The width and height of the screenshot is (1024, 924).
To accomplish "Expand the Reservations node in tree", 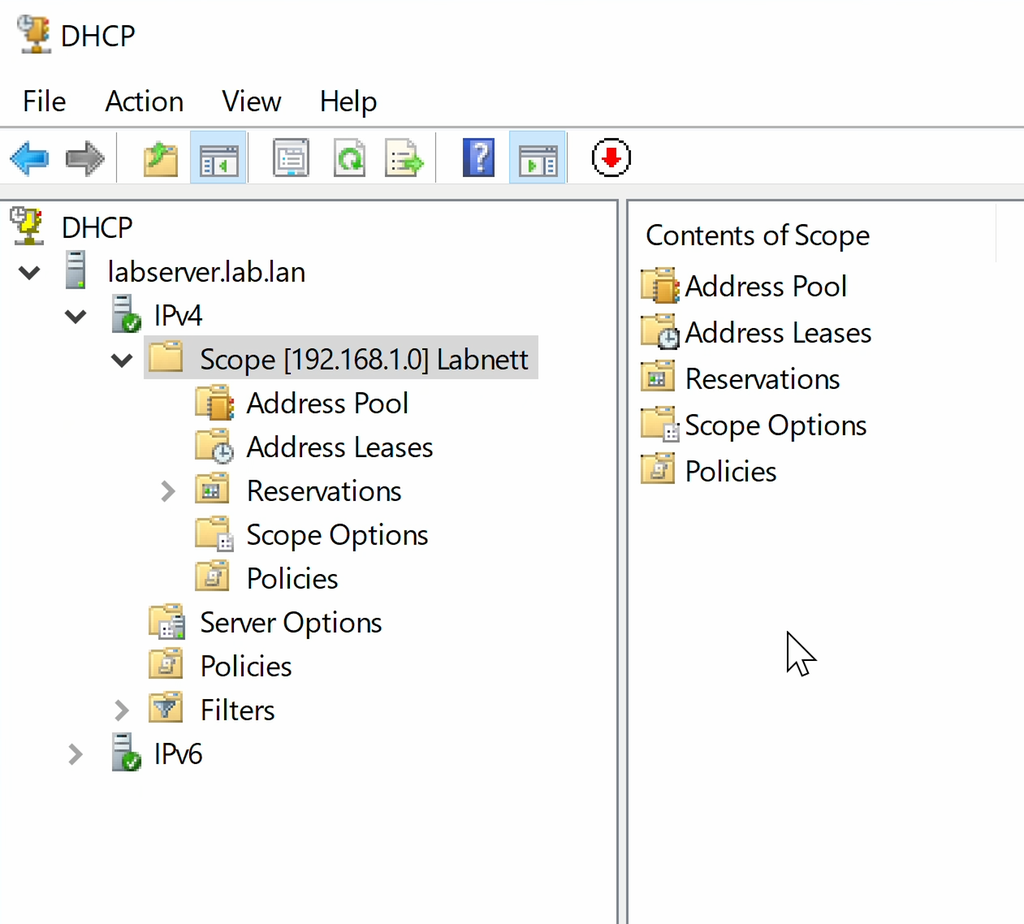I will (x=168, y=491).
